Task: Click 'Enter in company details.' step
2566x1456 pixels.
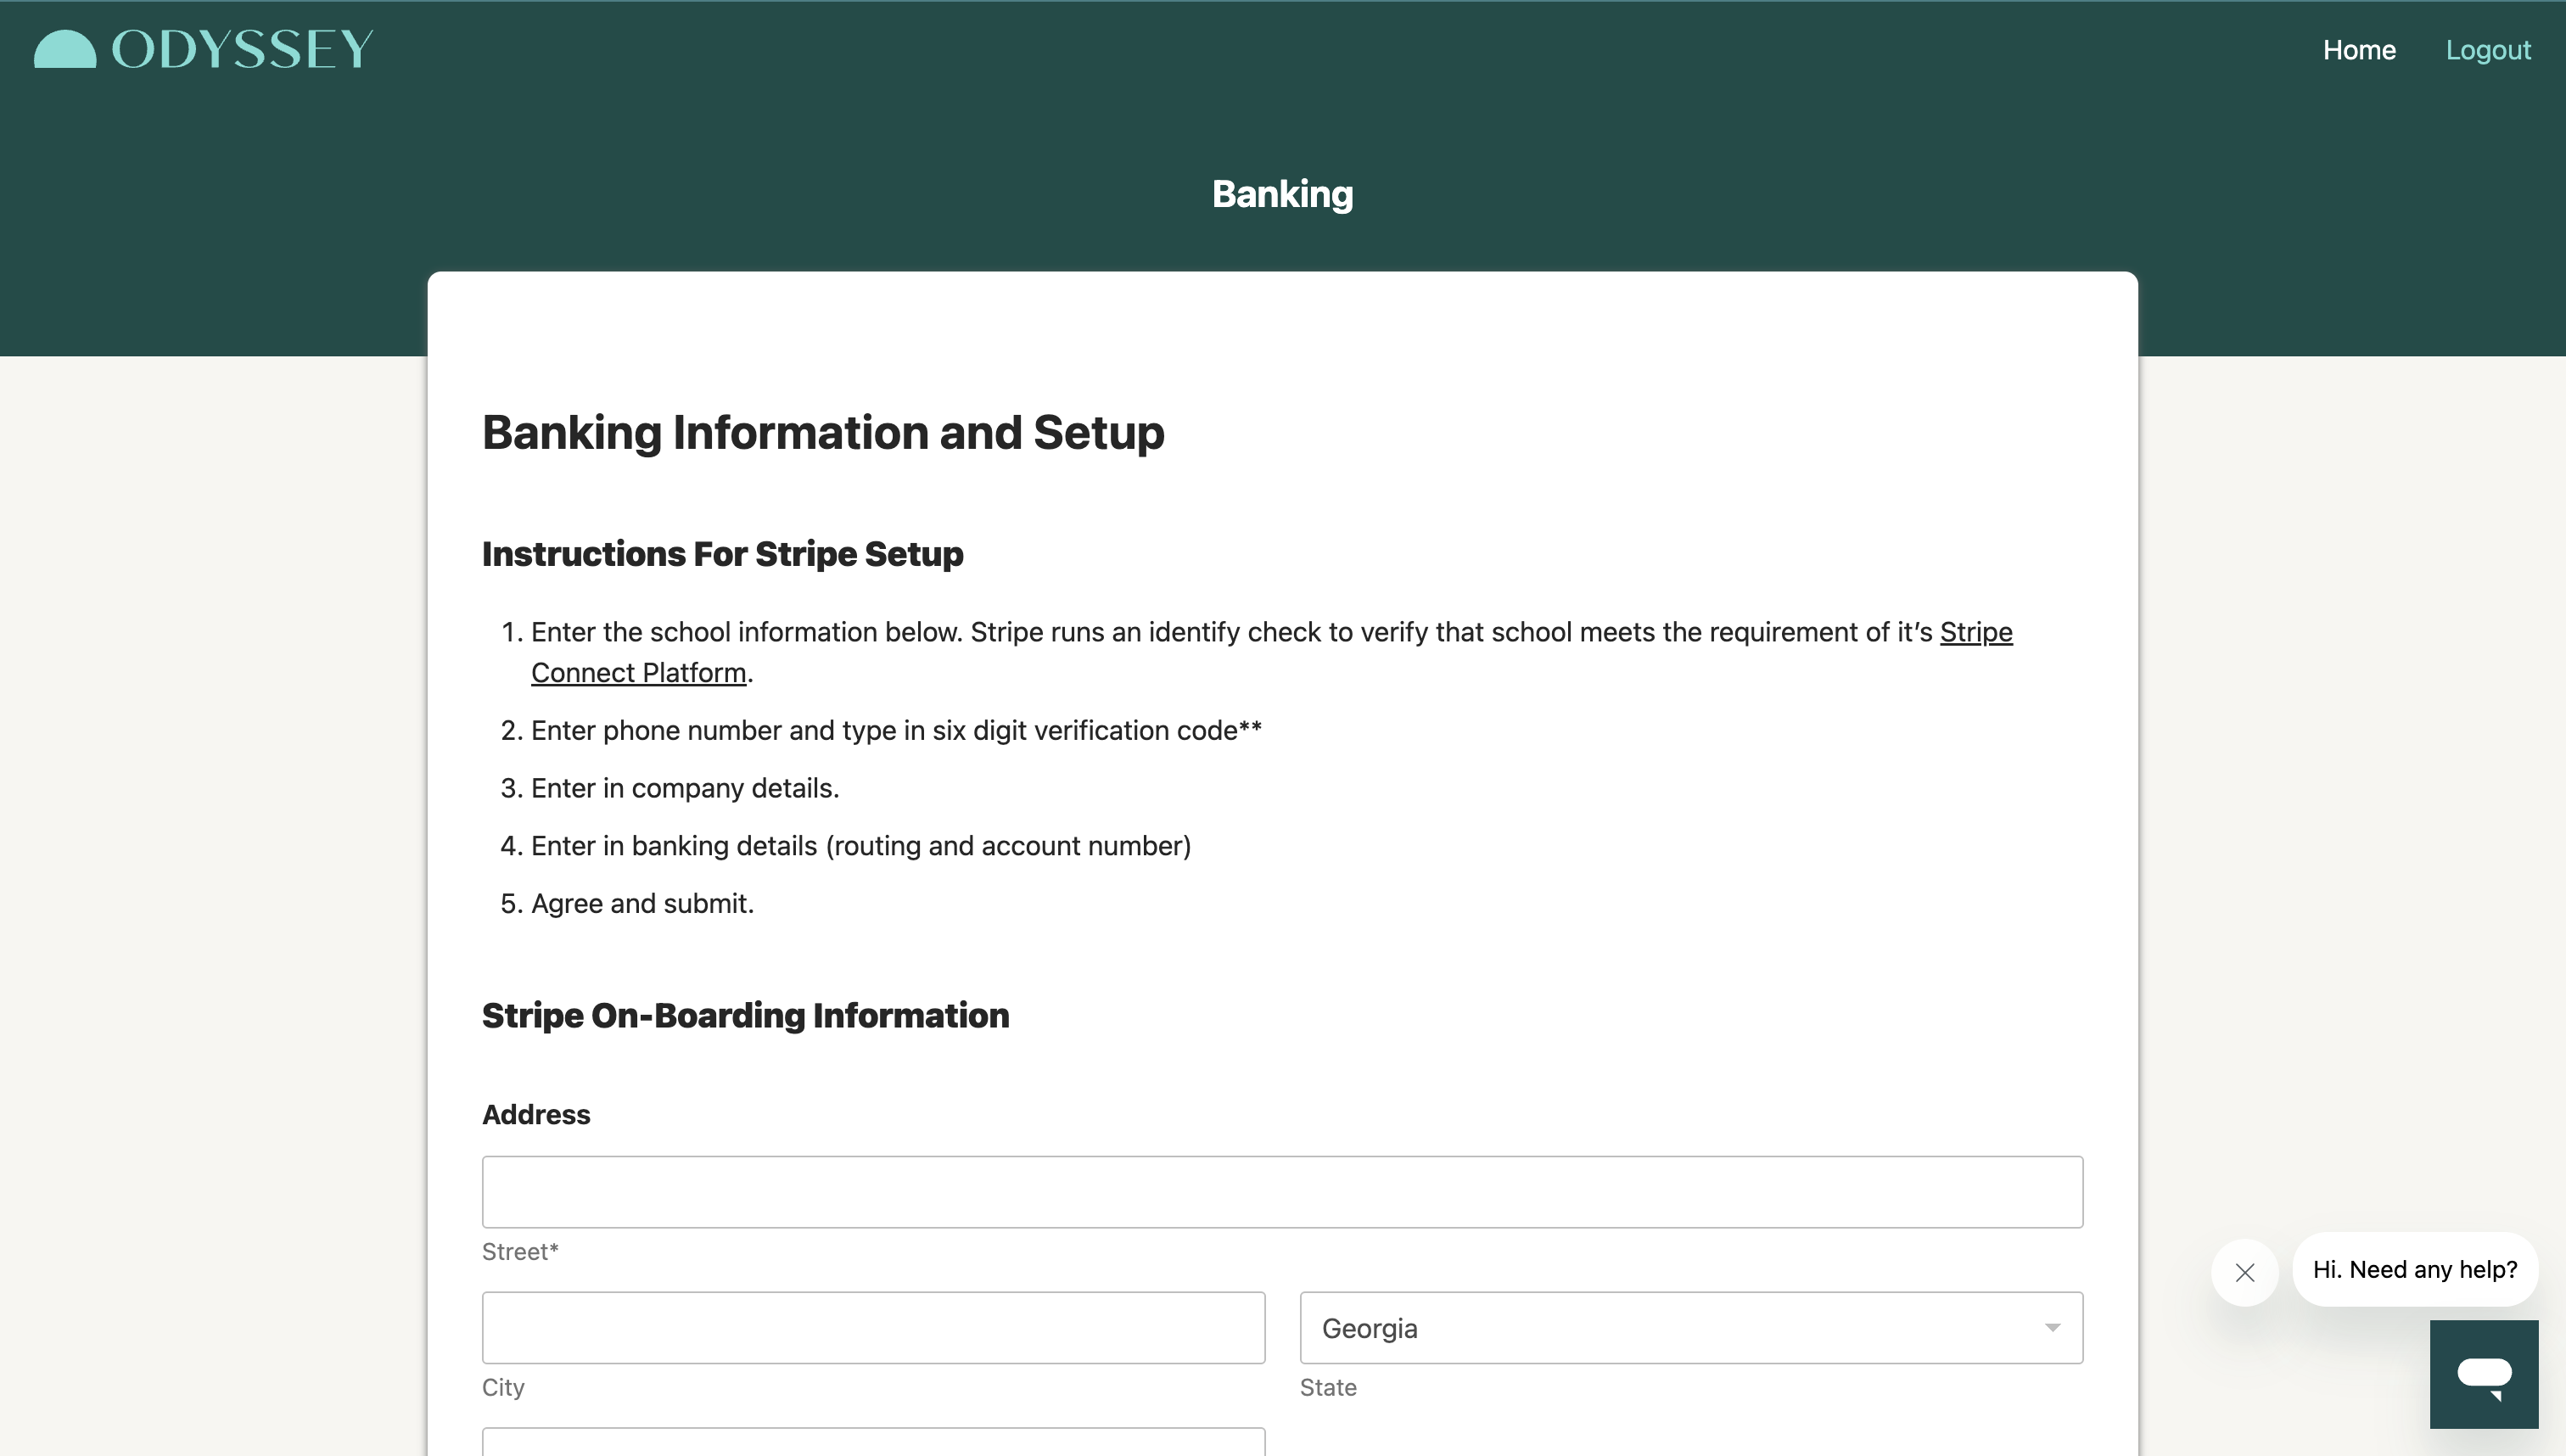Action: (685, 788)
